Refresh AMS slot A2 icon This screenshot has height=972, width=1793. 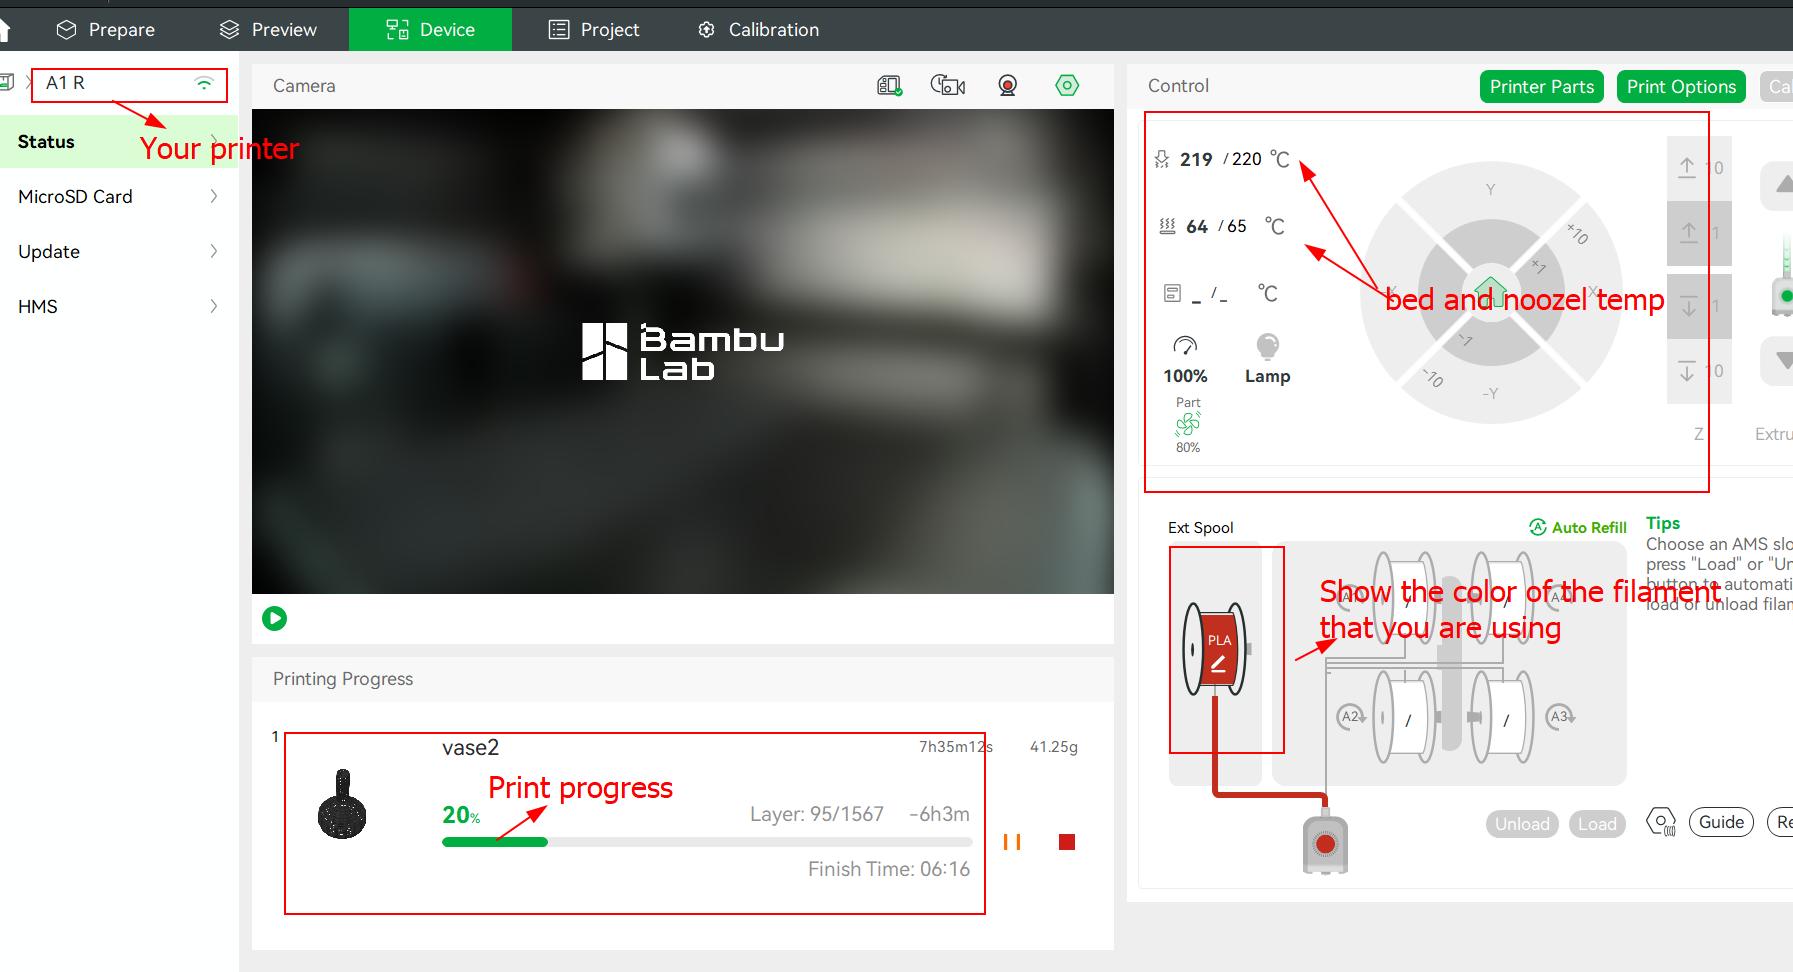[1350, 716]
